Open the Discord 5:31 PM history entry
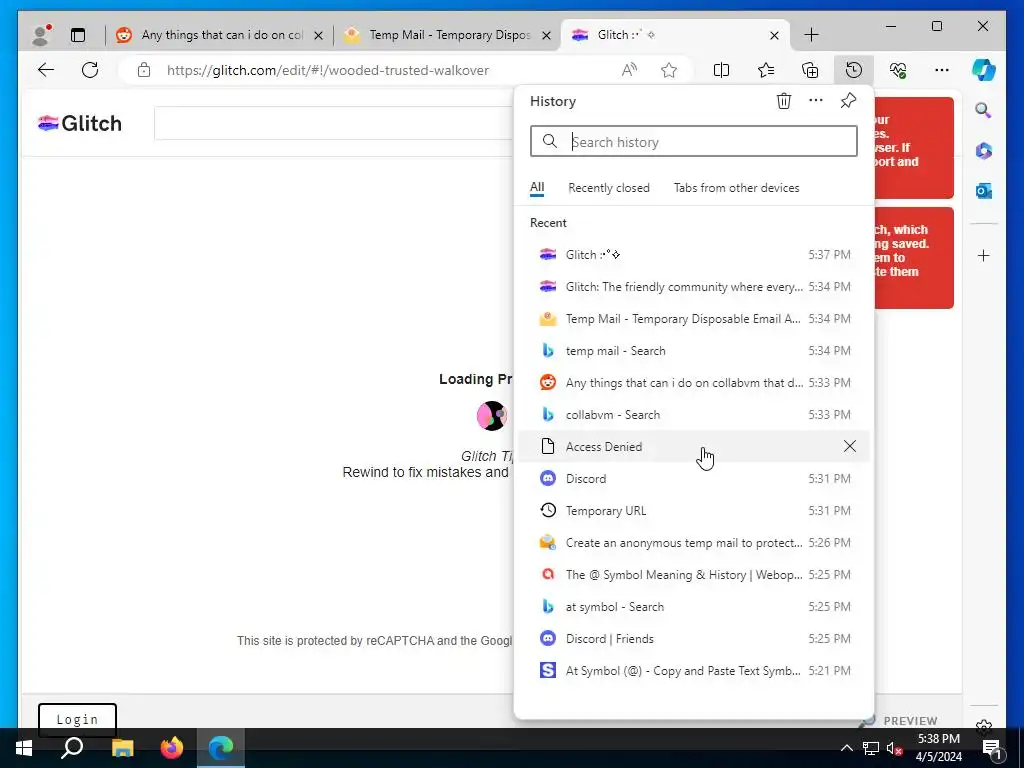1024x768 pixels. 694,479
